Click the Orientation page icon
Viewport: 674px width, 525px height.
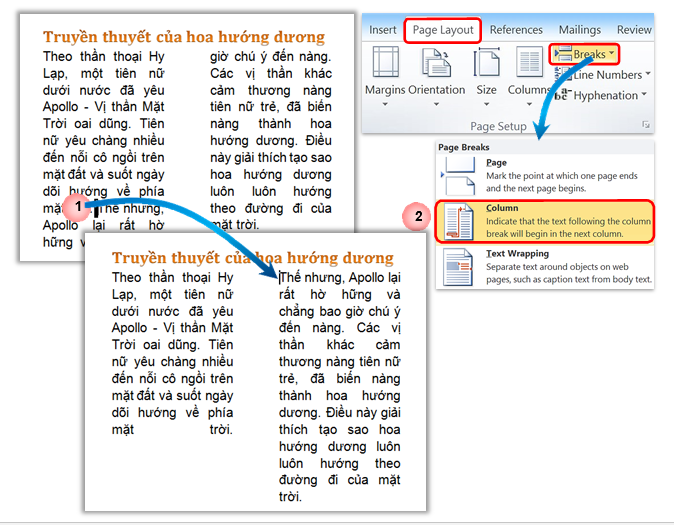[x=437, y=63]
